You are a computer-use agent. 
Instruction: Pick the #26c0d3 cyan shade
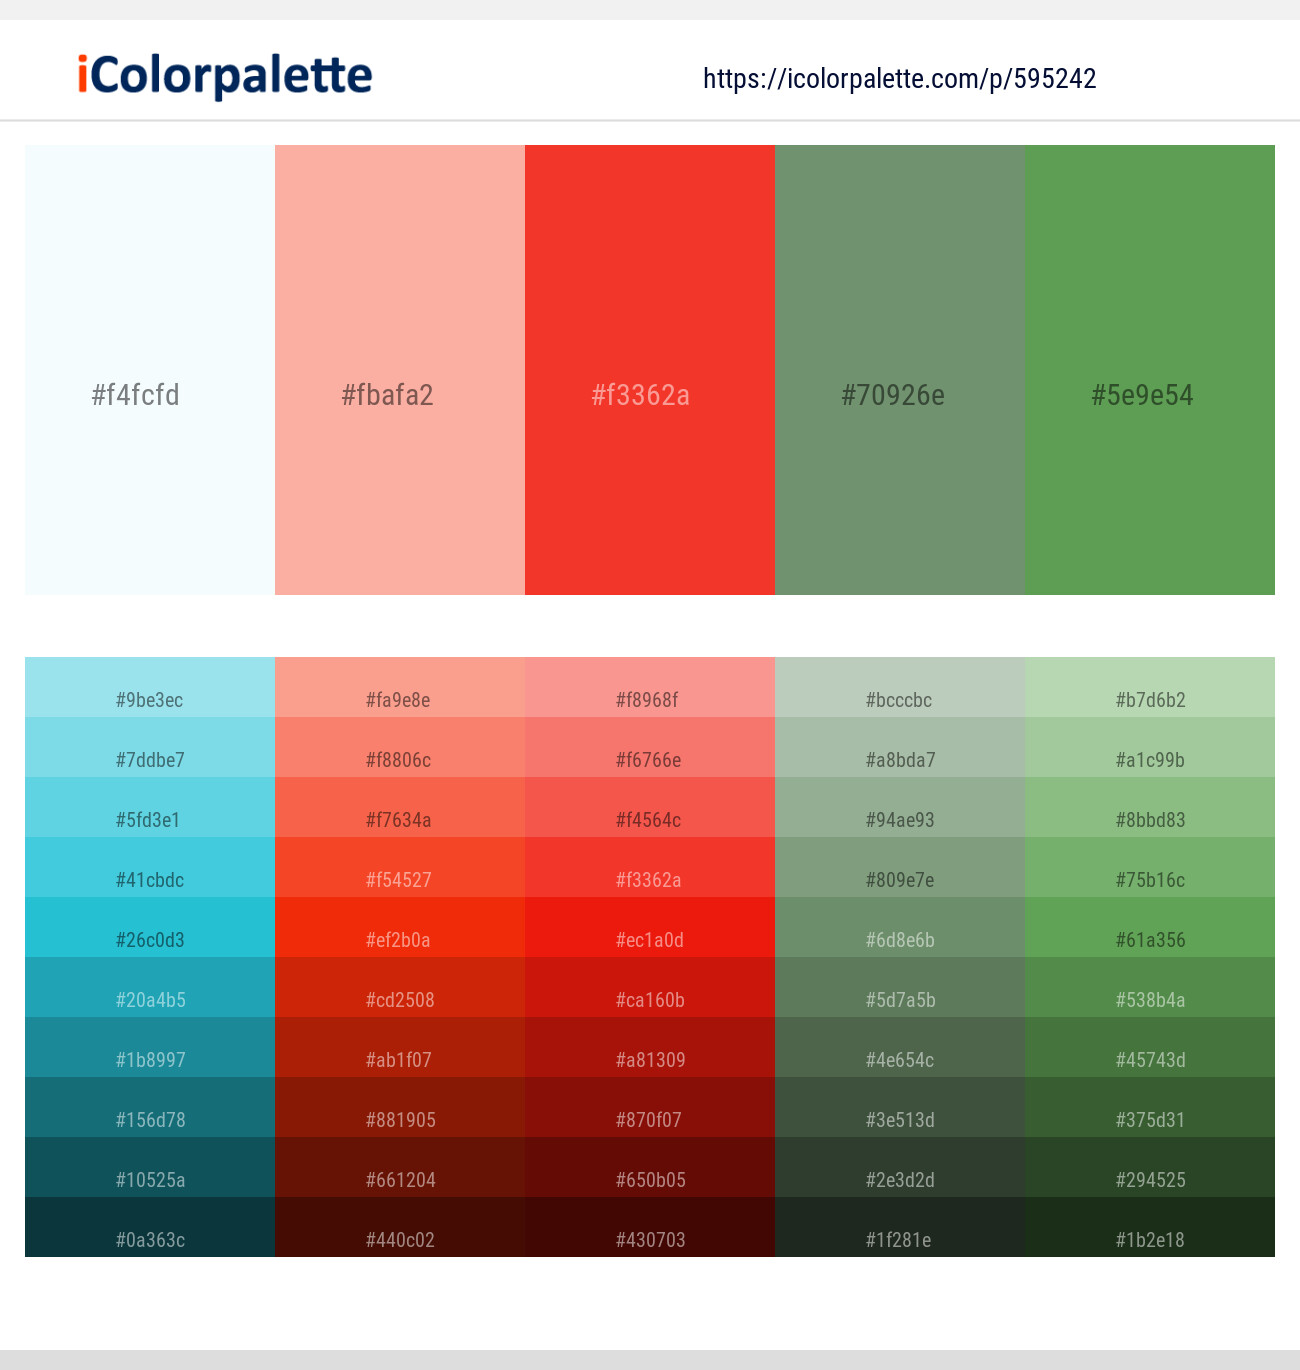pyautogui.click(x=150, y=927)
